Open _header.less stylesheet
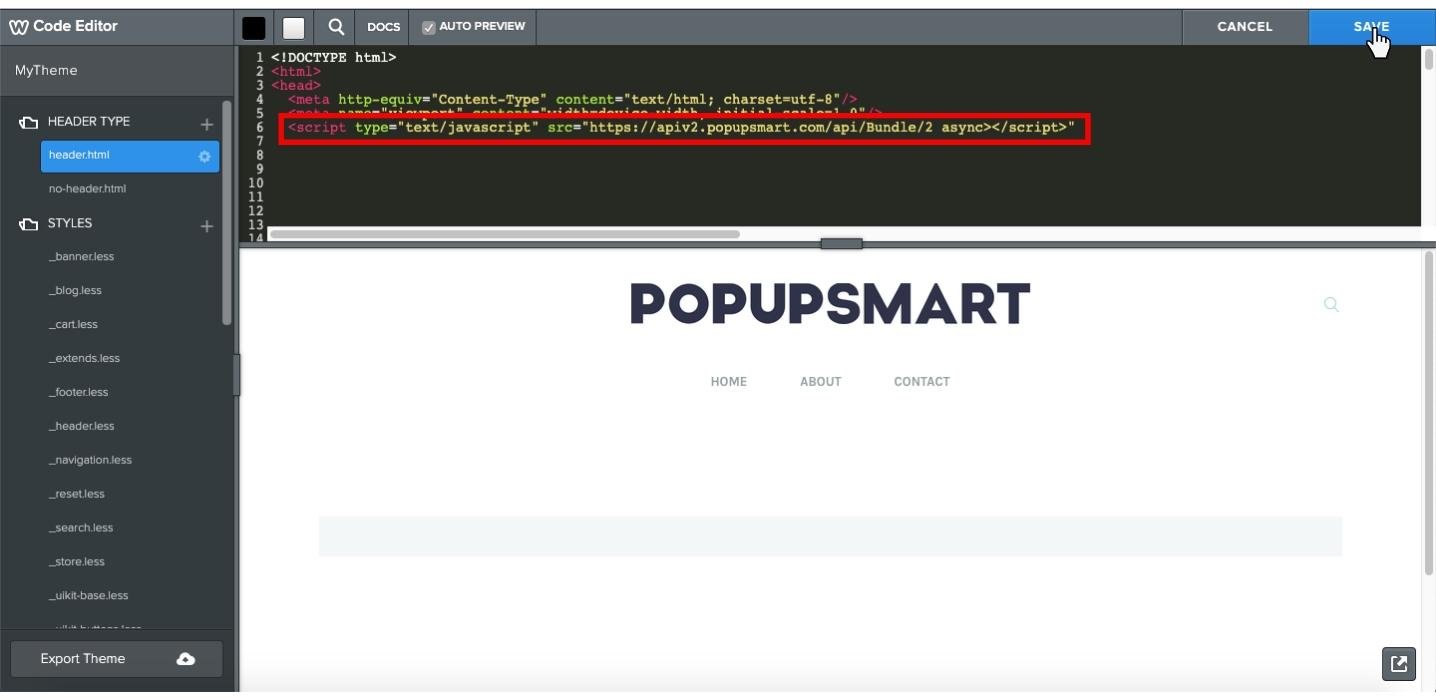Image resolution: width=1436 pixels, height=700 pixels. pyautogui.click(x=81, y=427)
